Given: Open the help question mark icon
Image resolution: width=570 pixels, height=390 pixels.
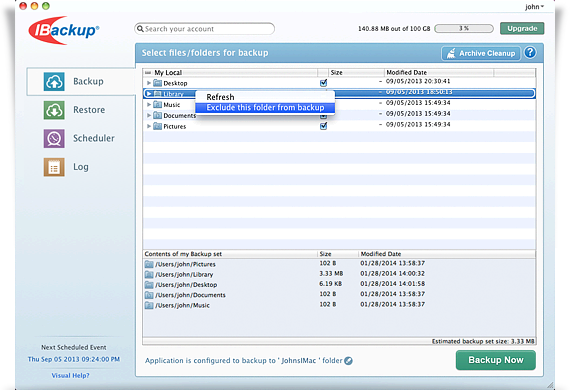Looking at the screenshot, I should point(530,53).
